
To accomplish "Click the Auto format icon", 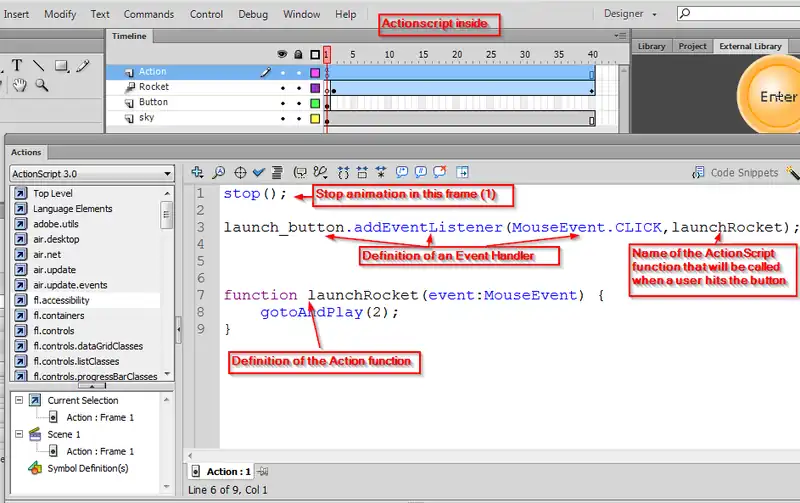I will click(277, 173).
